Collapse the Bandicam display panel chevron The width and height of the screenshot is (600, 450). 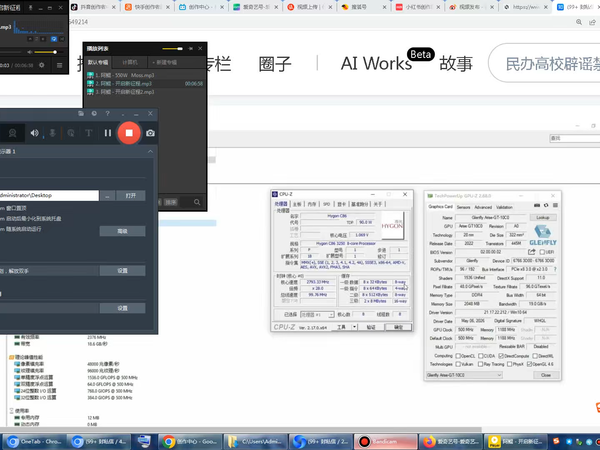point(150,152)
